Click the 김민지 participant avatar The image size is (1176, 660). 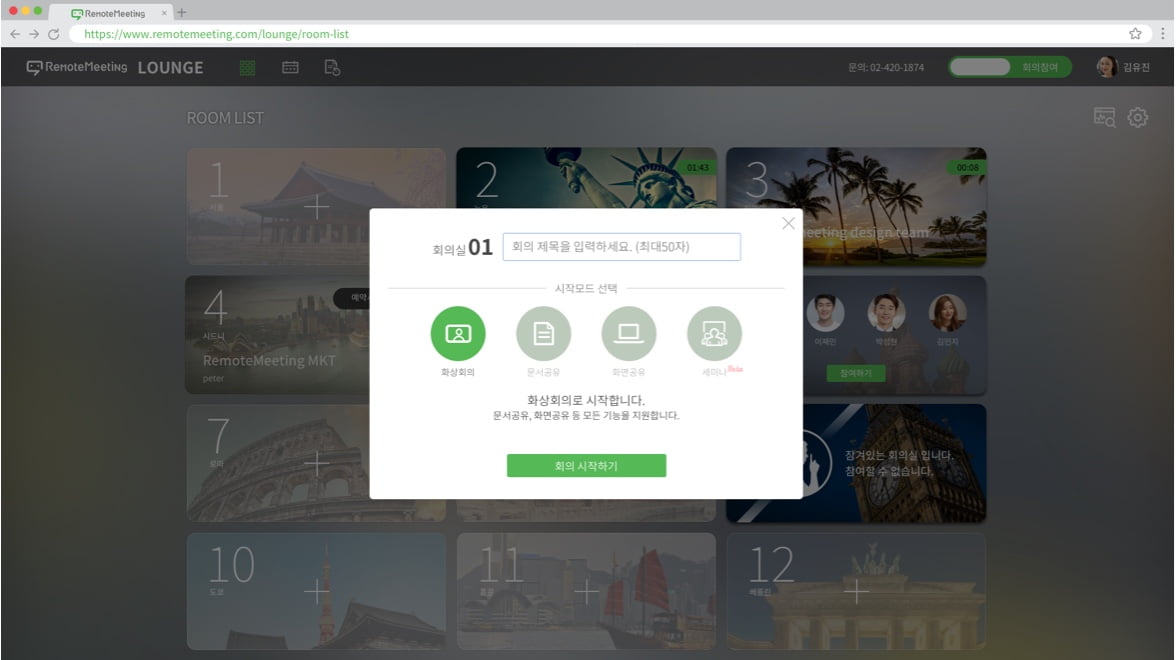pyautogui.click(x=947, y=313)
